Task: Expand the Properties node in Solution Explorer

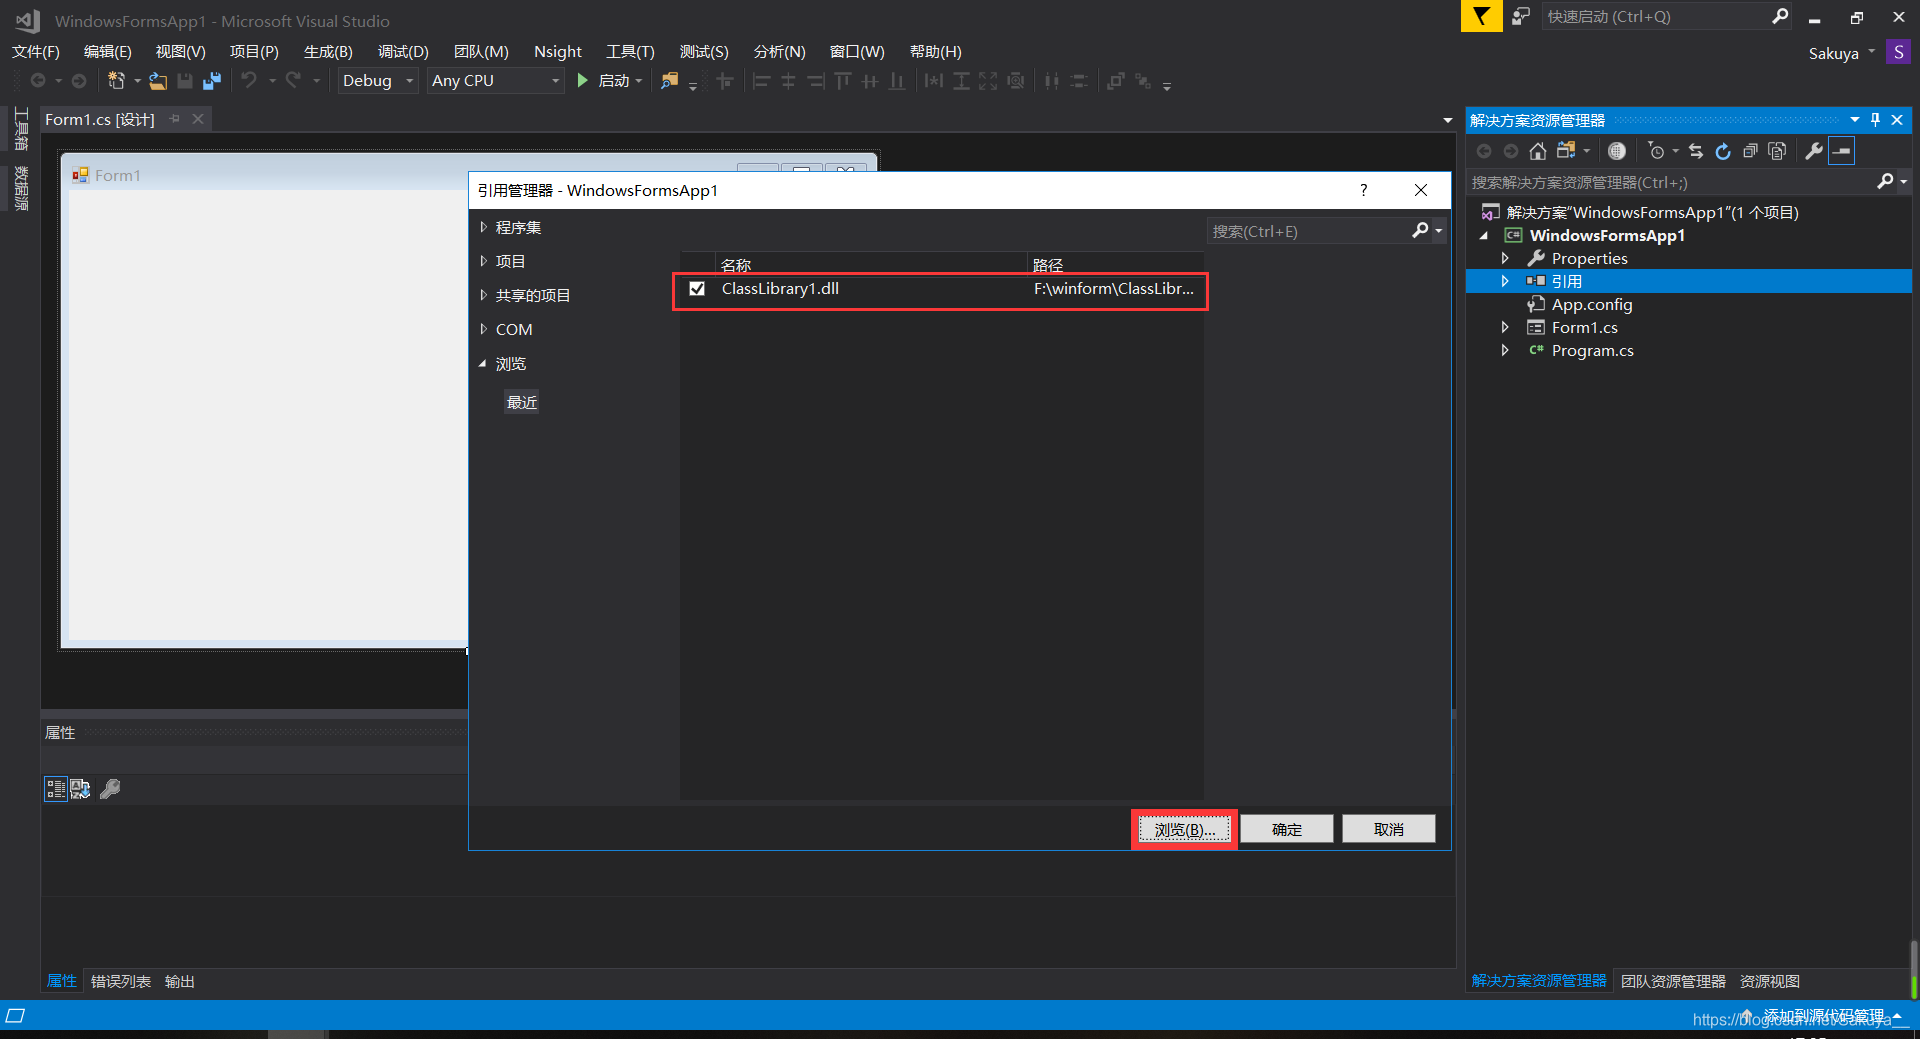Action: [1505, 258]
